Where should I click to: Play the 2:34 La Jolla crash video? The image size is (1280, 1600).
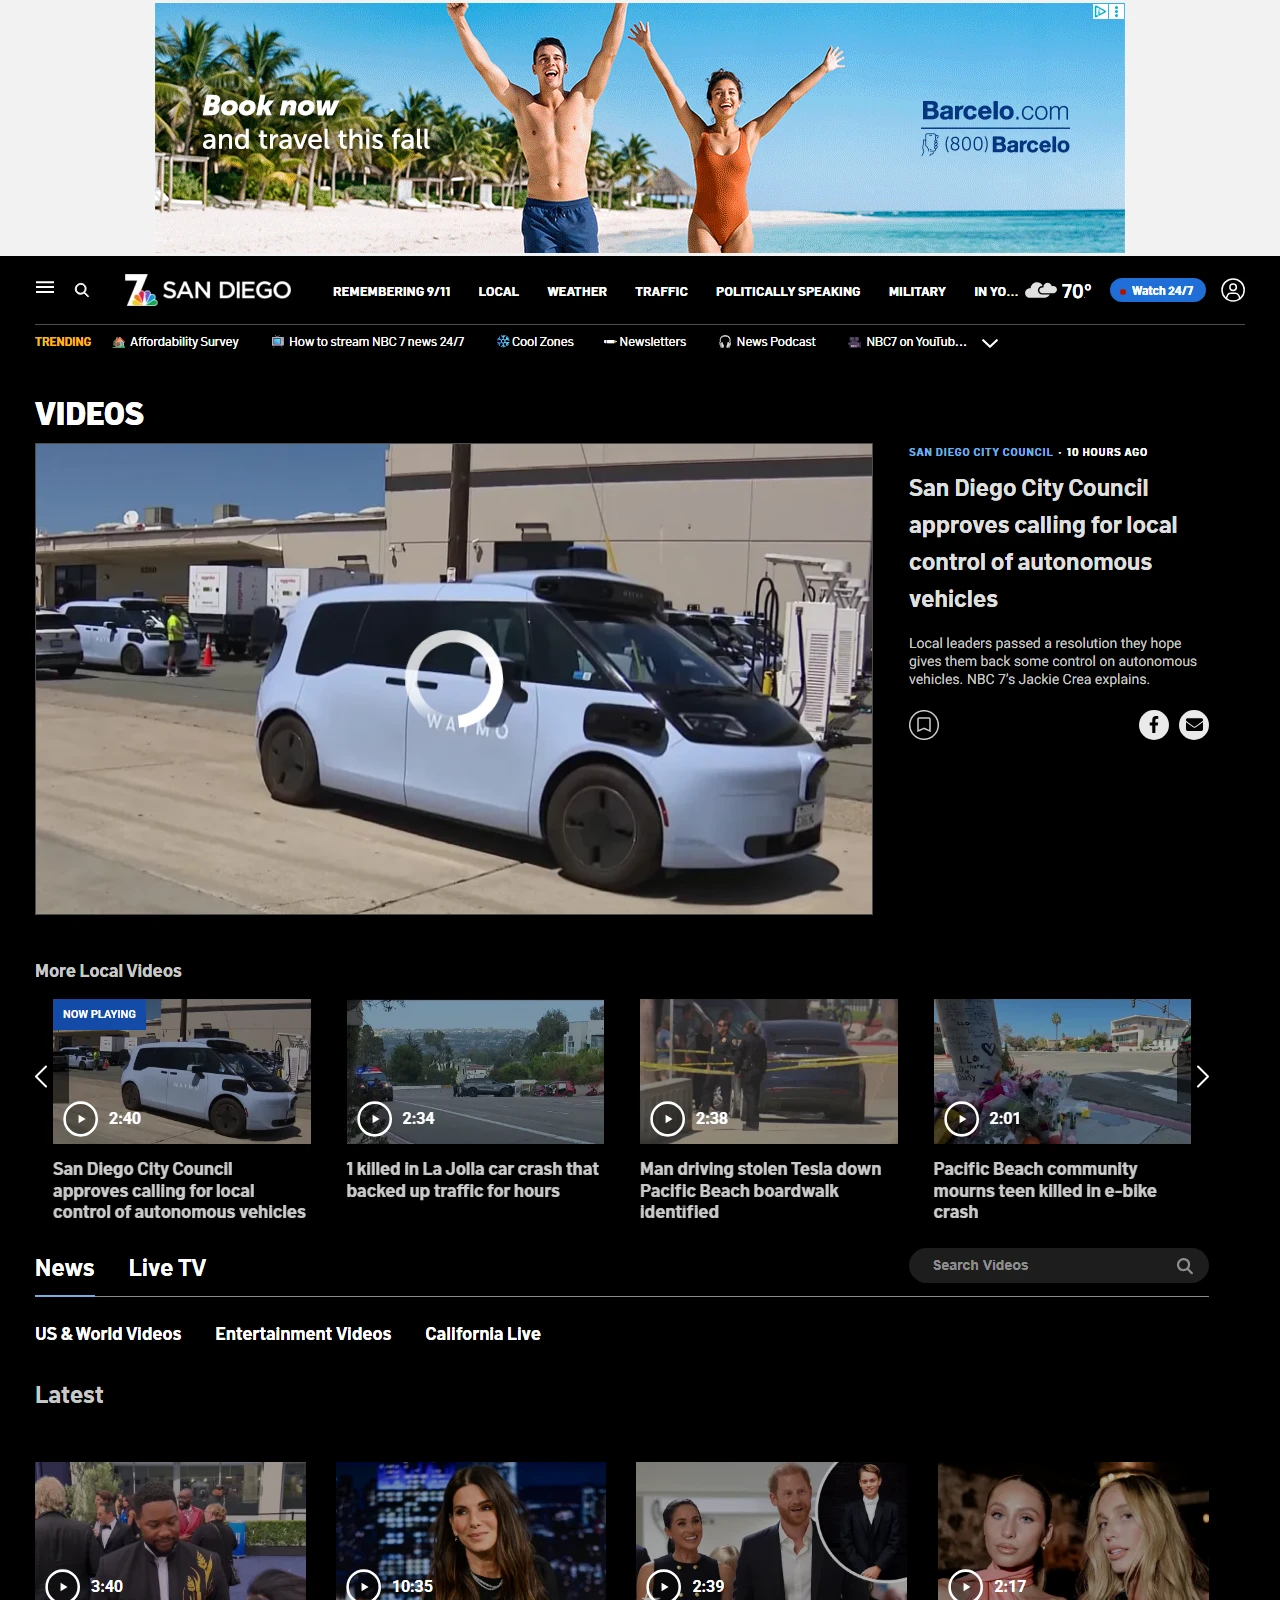(475, 1071)
